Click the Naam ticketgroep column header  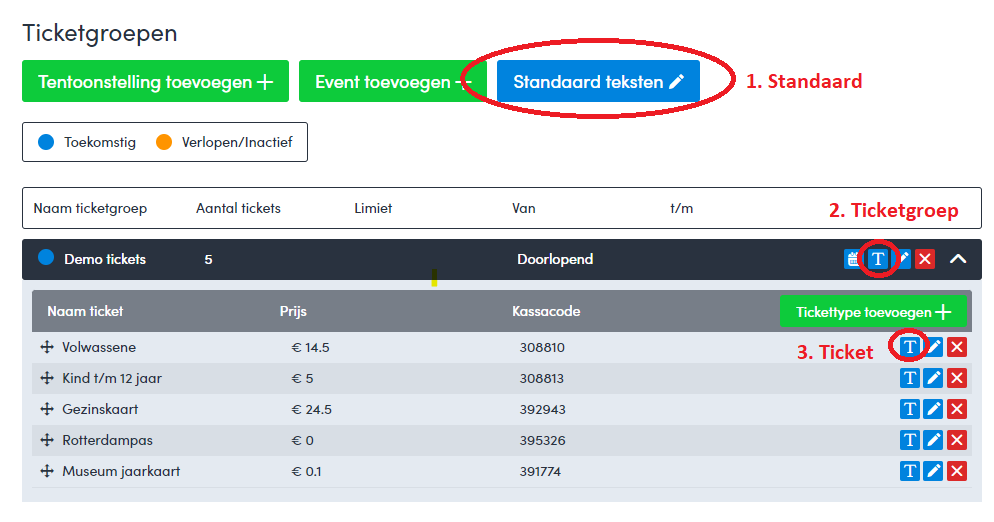[90, 208]
